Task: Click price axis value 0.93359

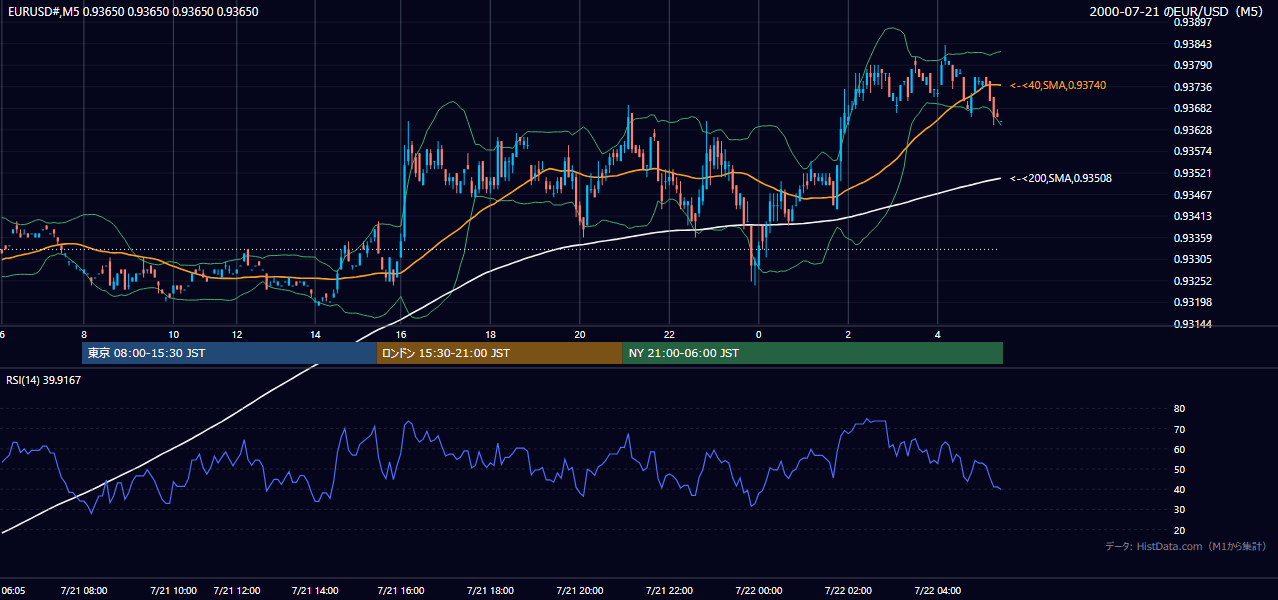Action: pos(1193,238)
